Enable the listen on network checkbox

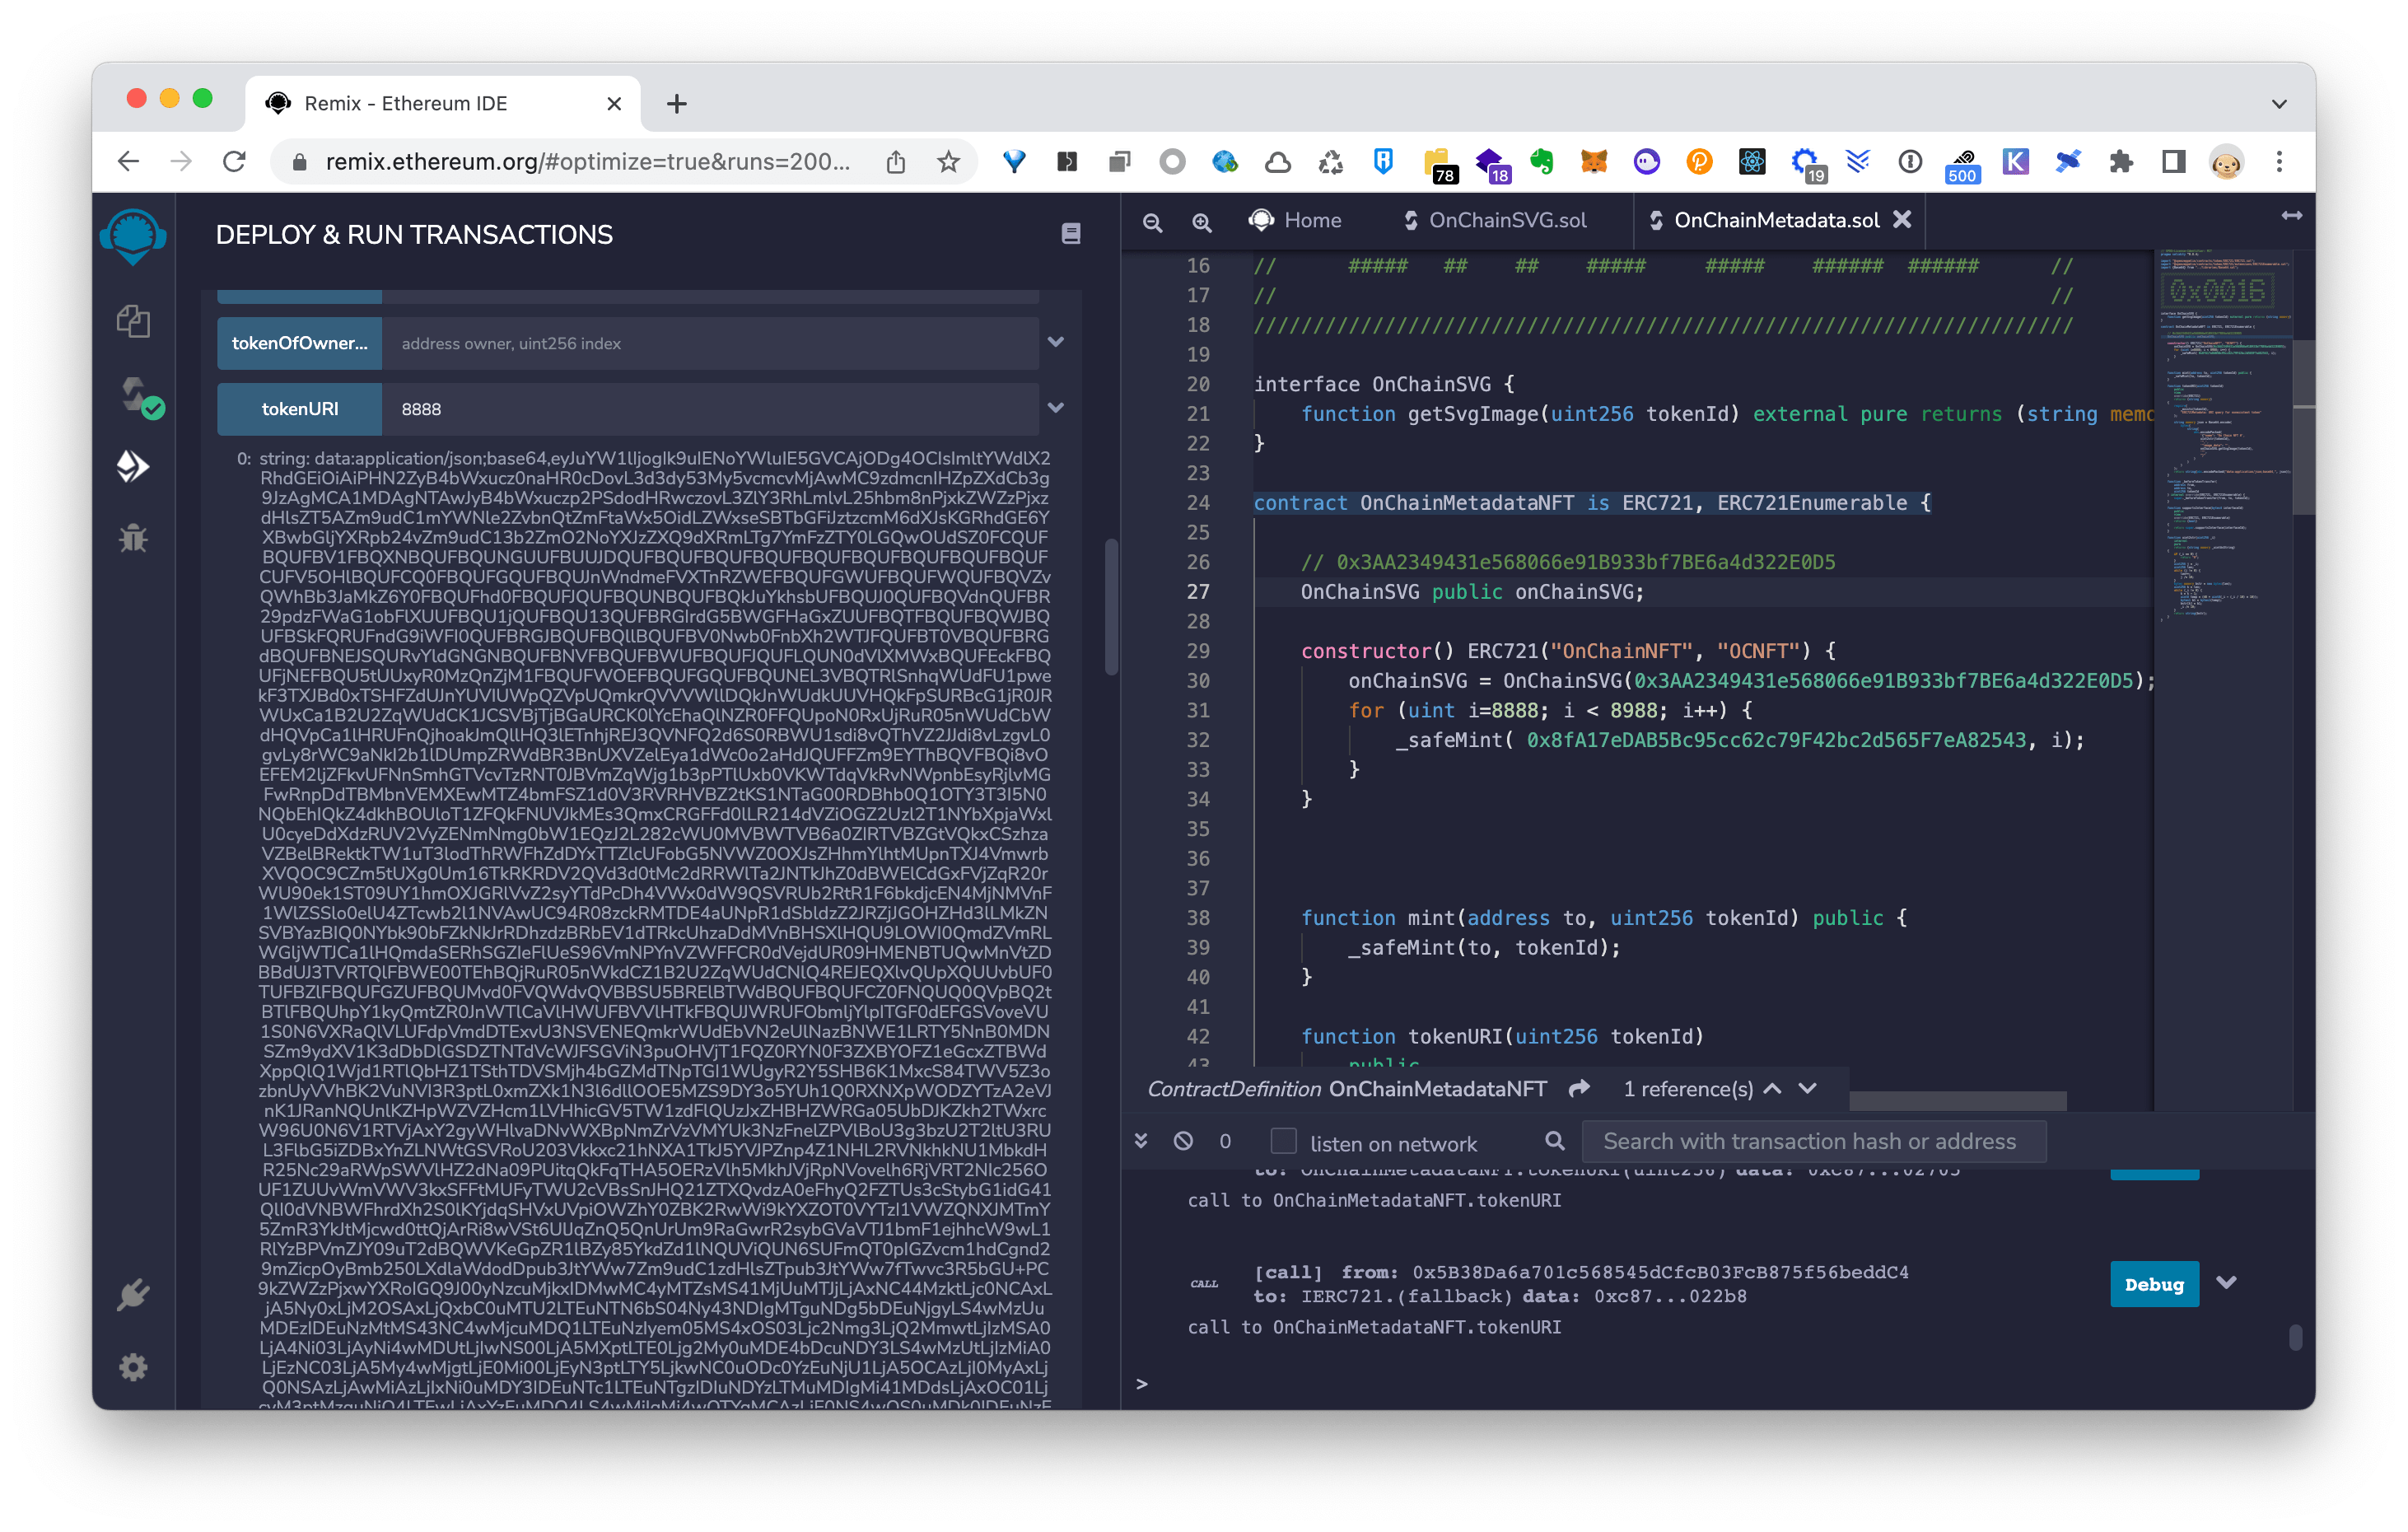(1283, 1141)
